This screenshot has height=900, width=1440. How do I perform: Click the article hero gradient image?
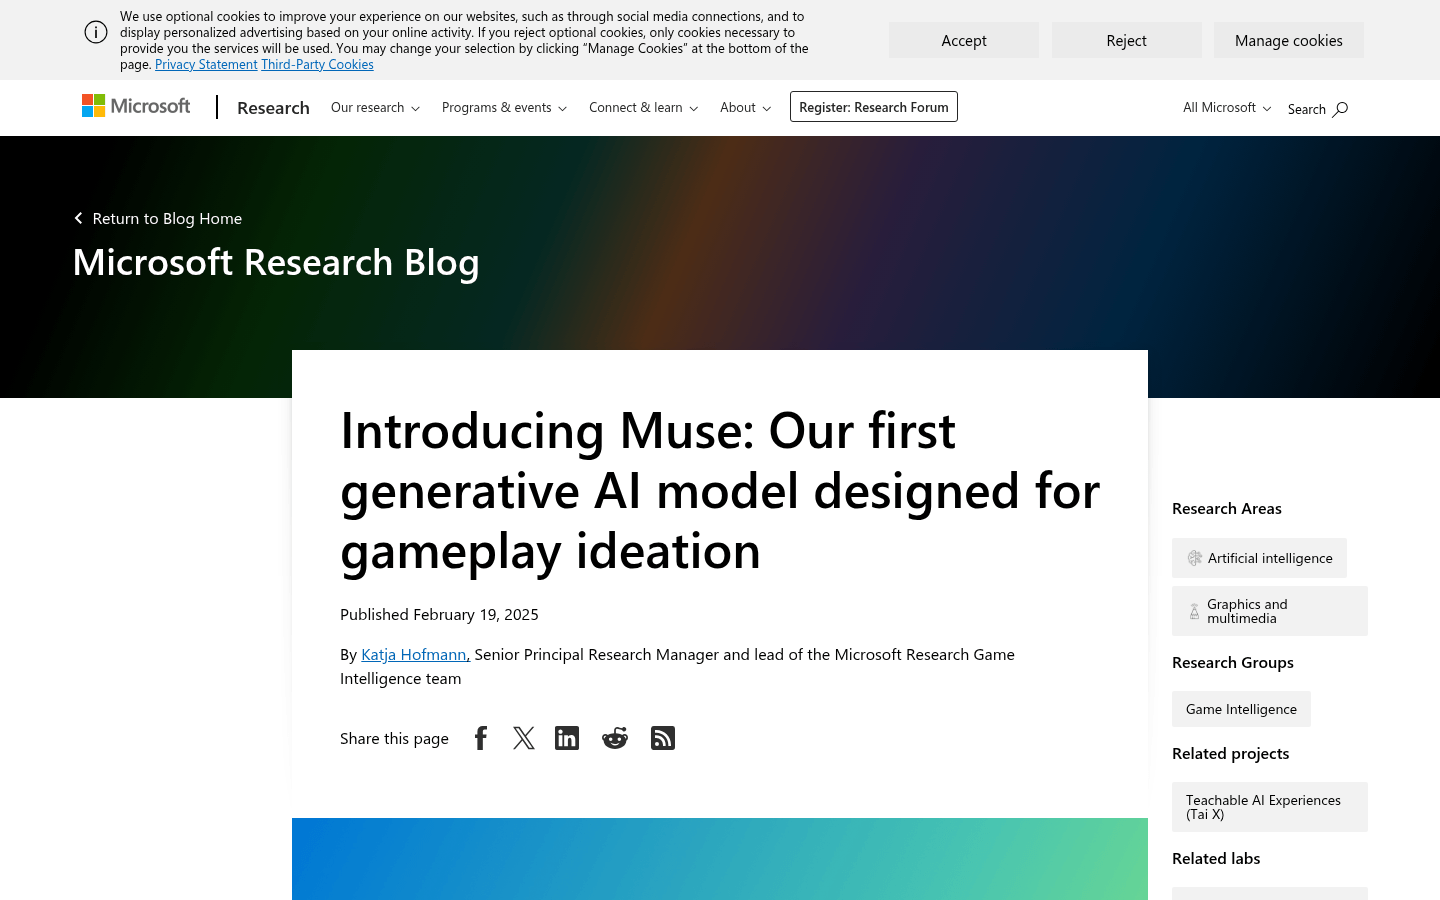(720, 859)
